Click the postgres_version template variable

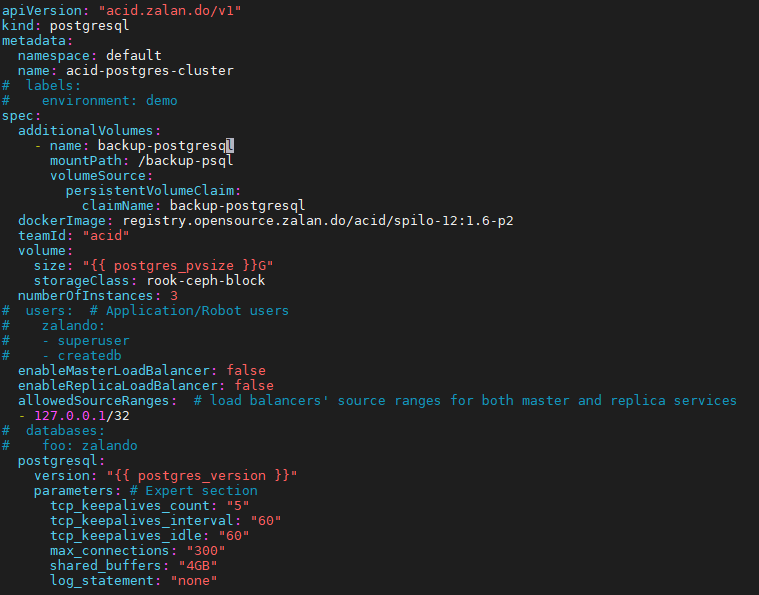(x=202, y=476)
